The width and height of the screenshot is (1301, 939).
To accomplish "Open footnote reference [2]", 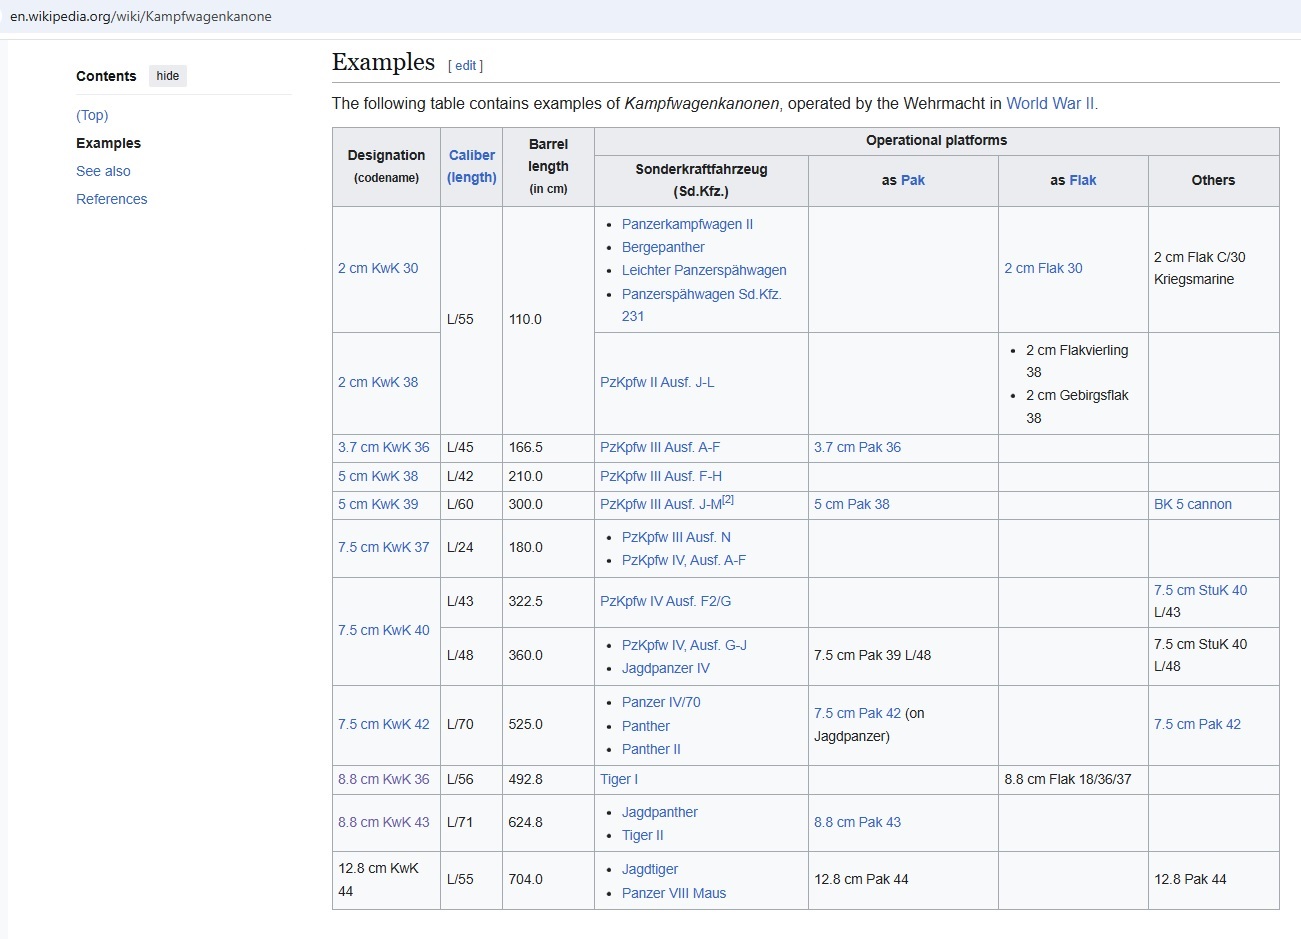I will click(728, 499).
